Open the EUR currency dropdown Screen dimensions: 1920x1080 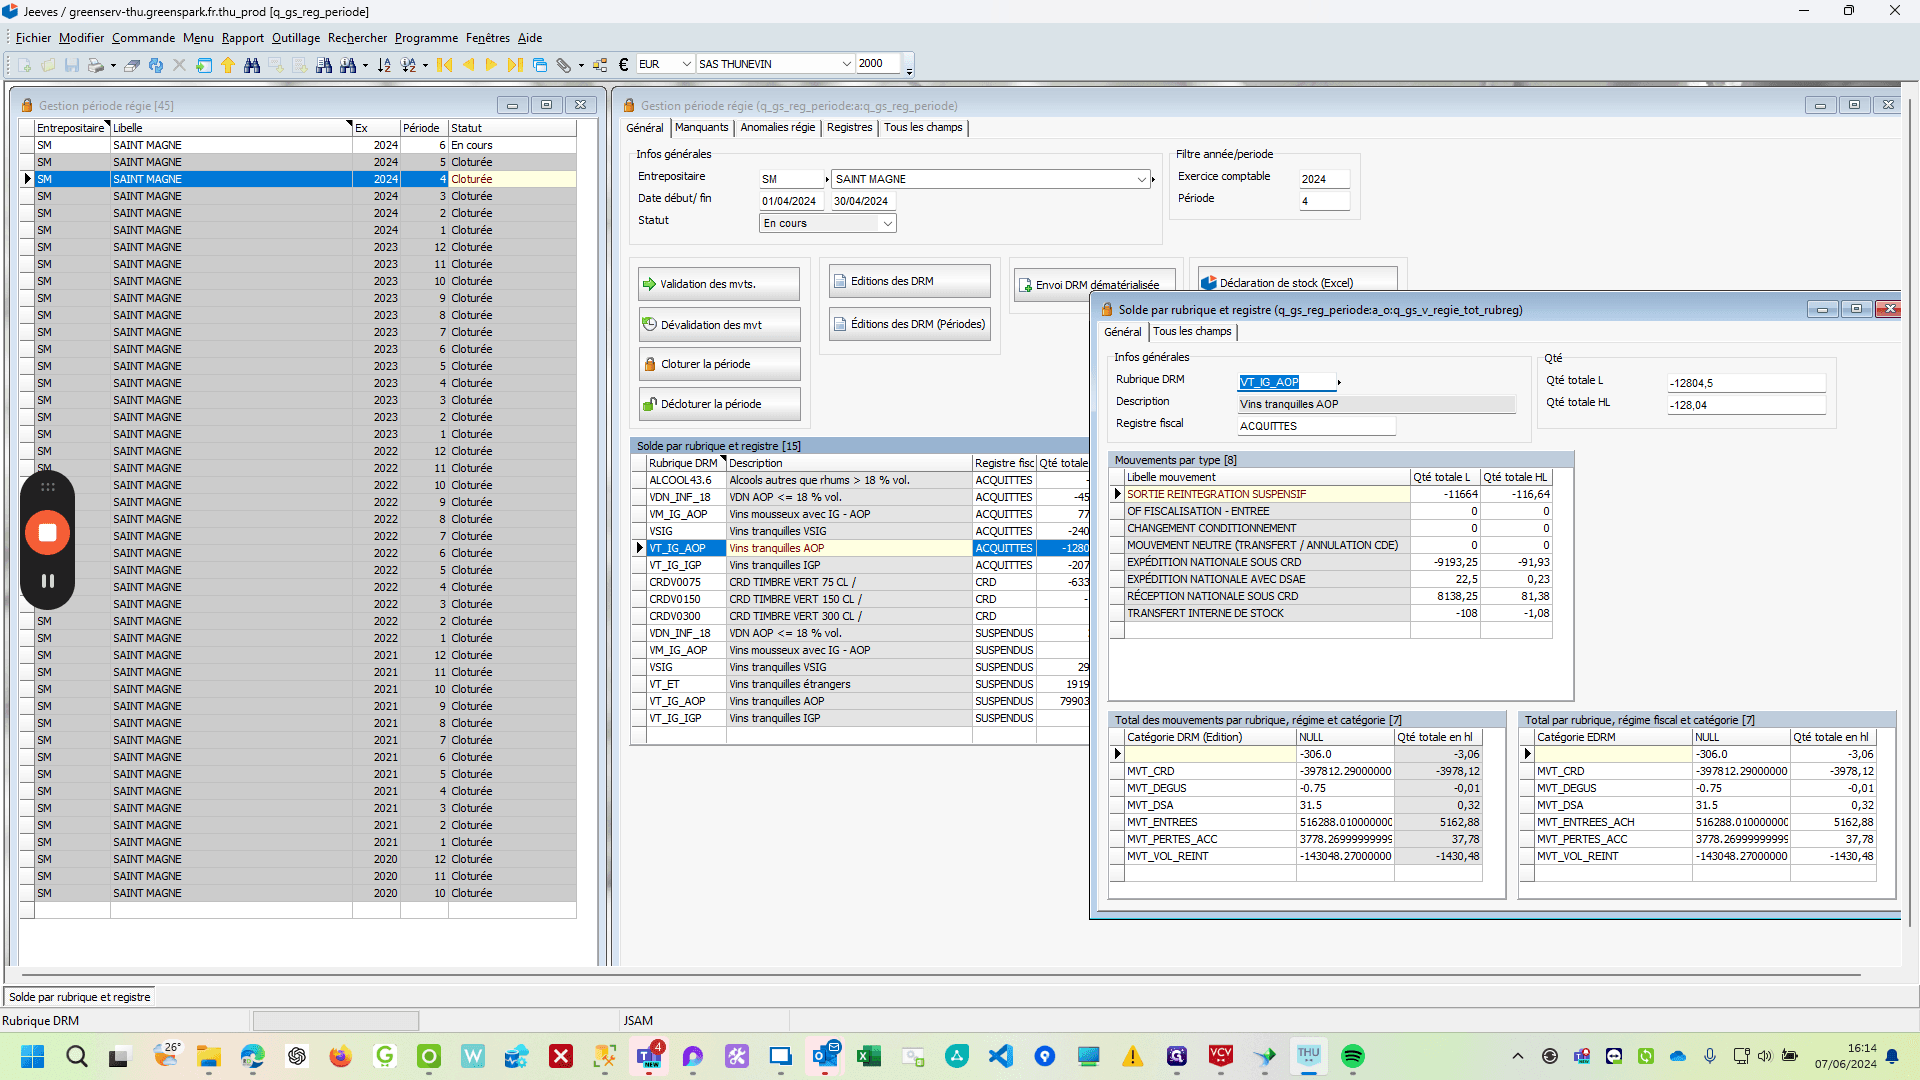pos(686,64)
